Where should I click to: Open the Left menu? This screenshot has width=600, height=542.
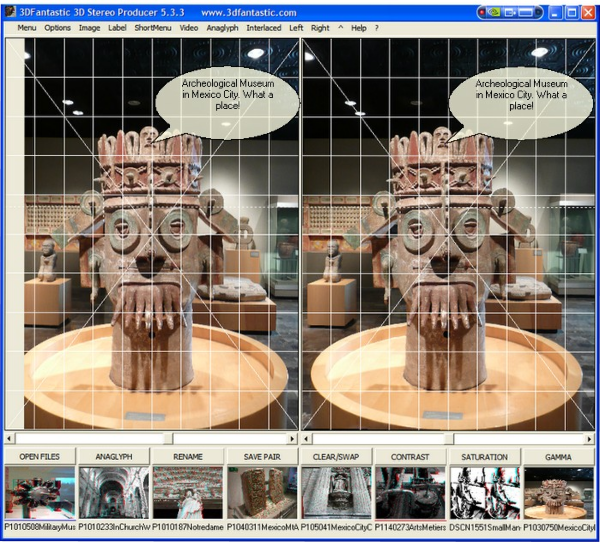click(x=296, y=28)
